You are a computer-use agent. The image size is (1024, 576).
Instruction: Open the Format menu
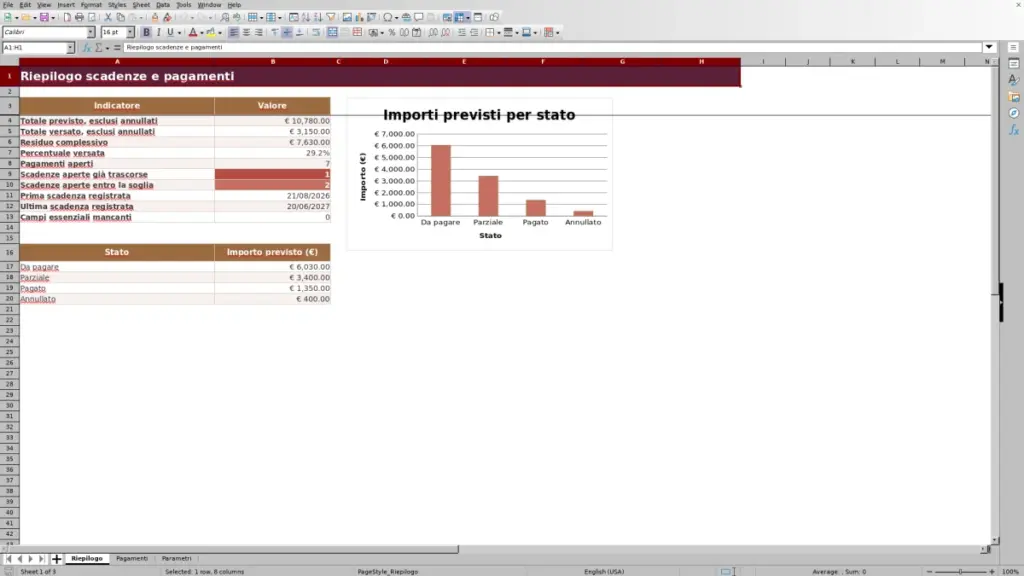91,5
